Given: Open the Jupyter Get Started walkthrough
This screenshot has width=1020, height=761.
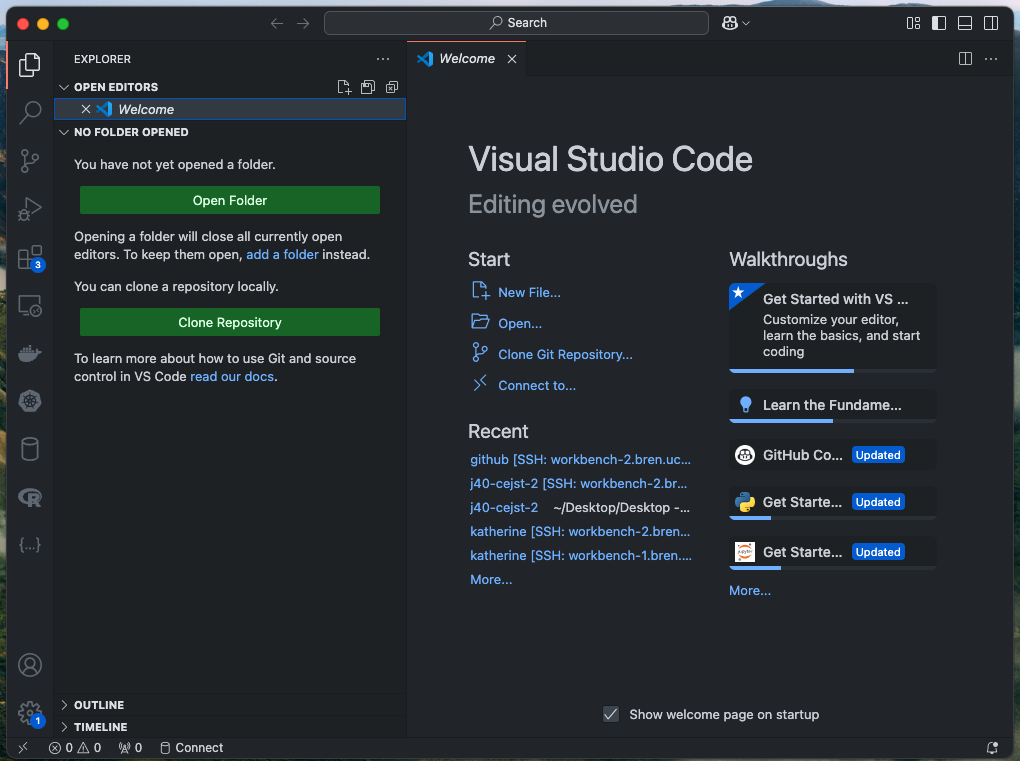Looking at the screenshot, I should click(833, 552).
